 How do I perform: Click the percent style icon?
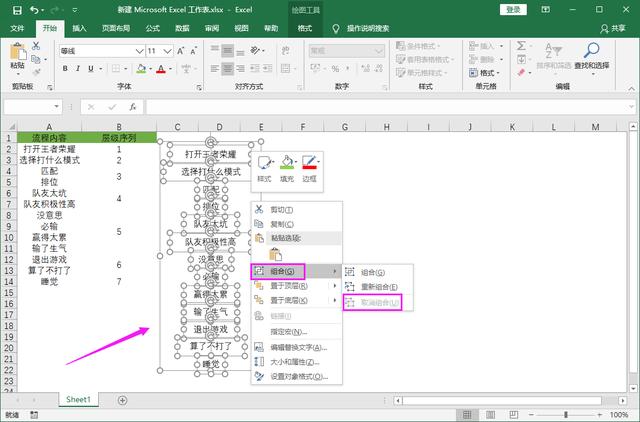click(335, 69)
